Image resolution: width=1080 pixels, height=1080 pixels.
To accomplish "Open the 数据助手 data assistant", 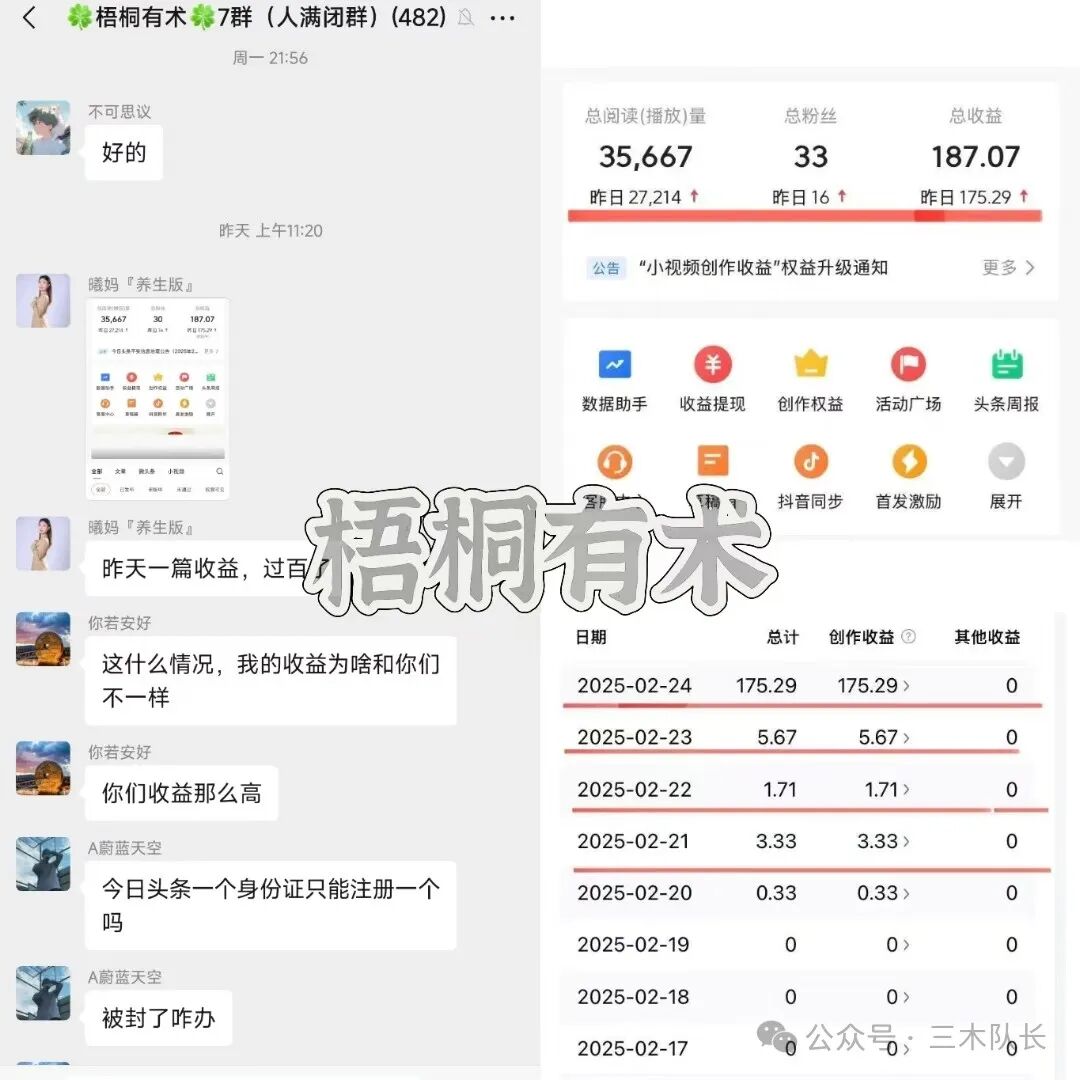I will pyautogui.click(x=614, y=377).
